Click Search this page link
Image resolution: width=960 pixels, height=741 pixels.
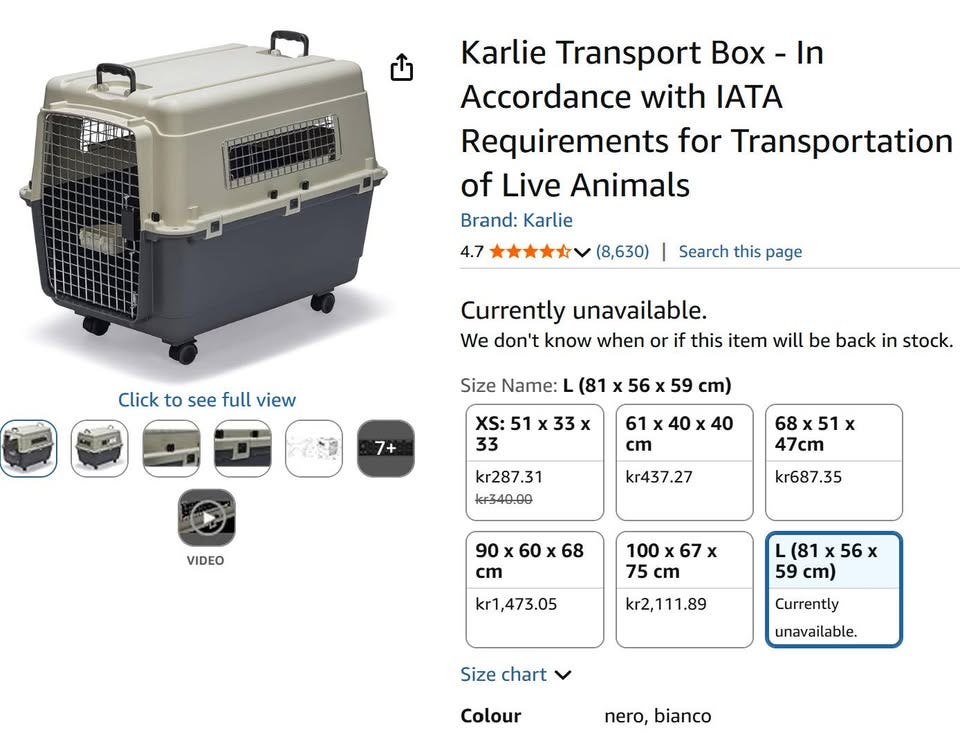(x=740, y=252)
